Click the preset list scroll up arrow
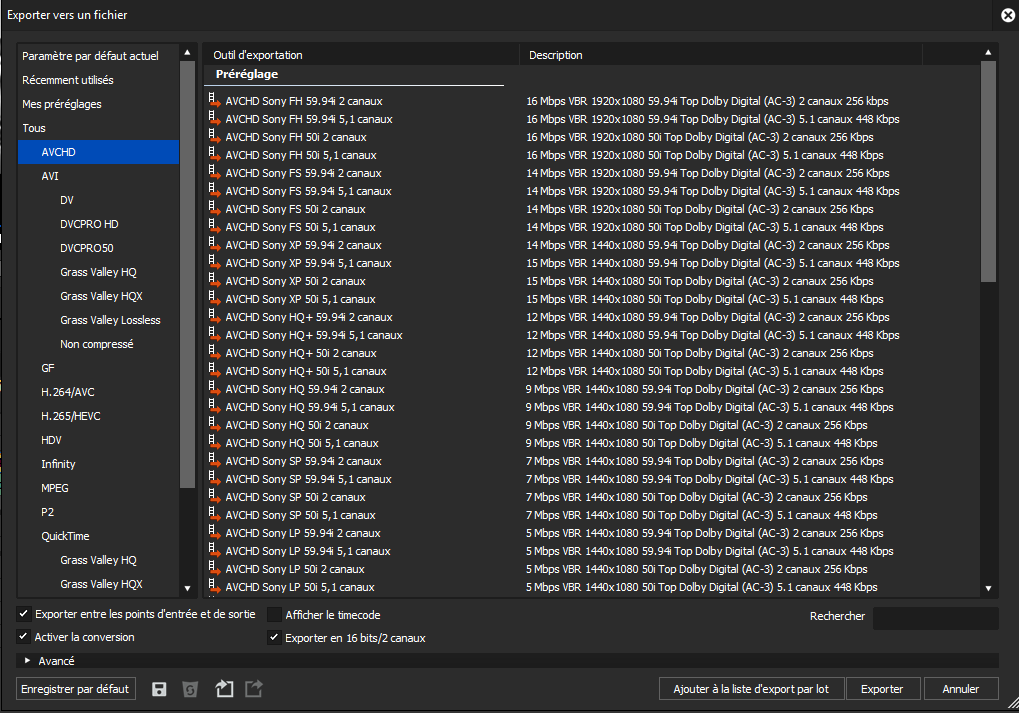Screen dimensions: 1019x713 click(x=988, y=53)
